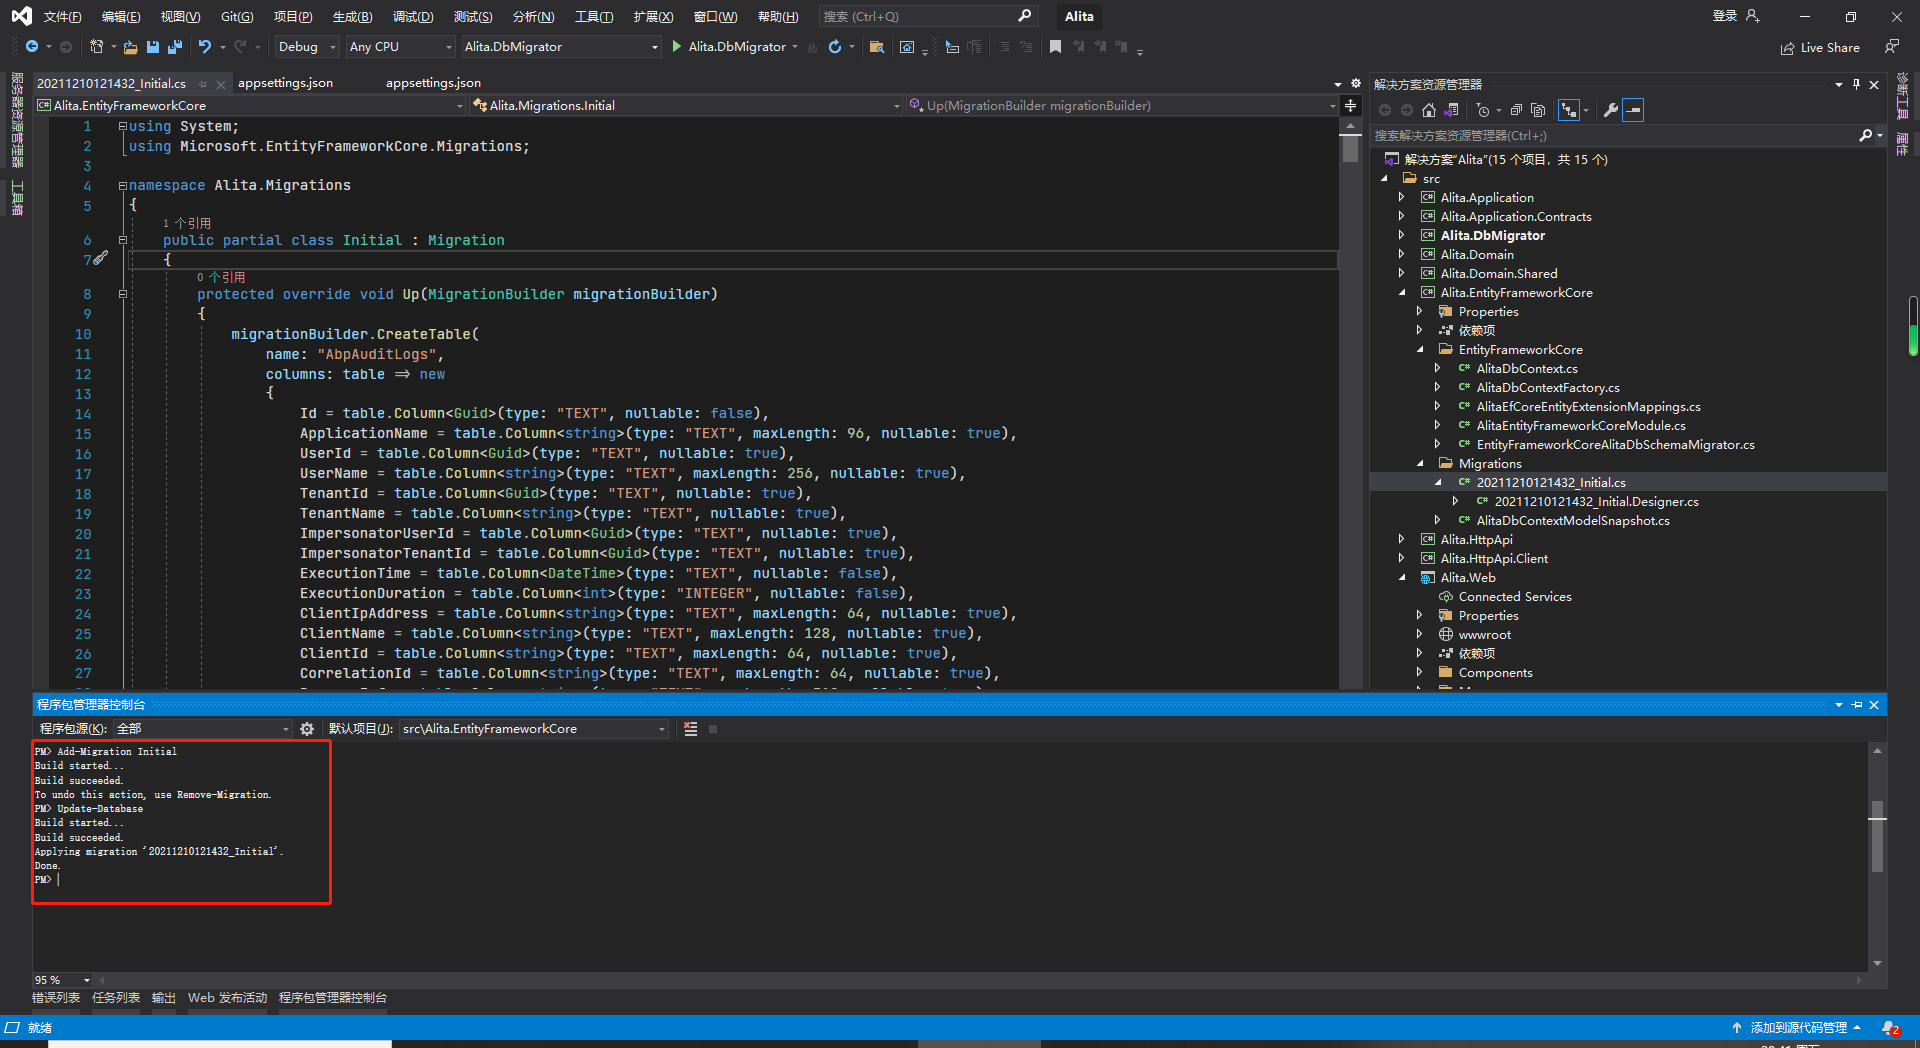Switch to the appsettings.json tab
Viewport: 1920px width, 1048px height.
click(x=286, y=83)
